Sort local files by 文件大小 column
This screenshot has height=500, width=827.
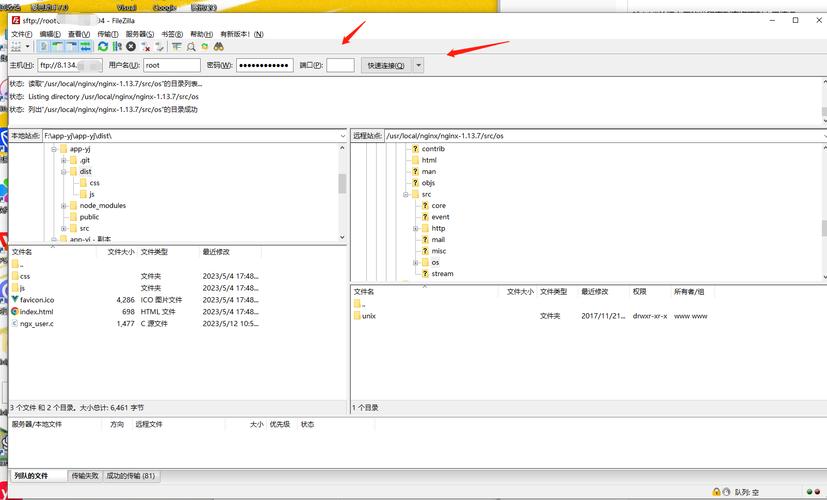pos(121,252)
